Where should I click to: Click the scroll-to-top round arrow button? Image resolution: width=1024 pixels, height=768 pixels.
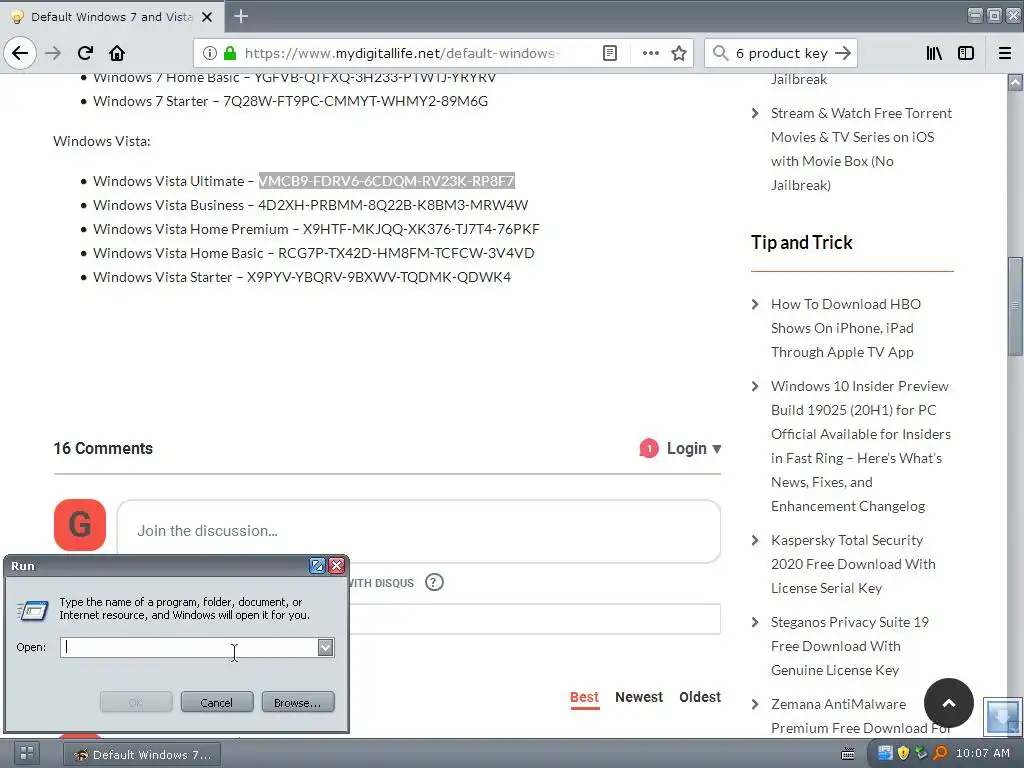(949, 703)
